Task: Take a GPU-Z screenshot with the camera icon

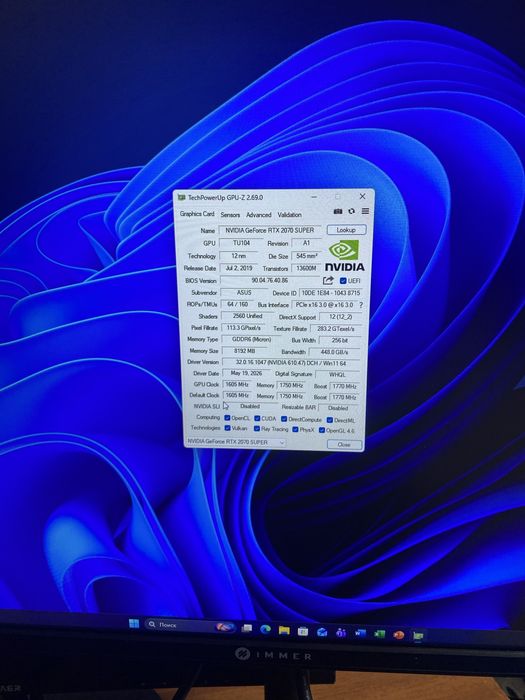Action: [x=338, y=211]
